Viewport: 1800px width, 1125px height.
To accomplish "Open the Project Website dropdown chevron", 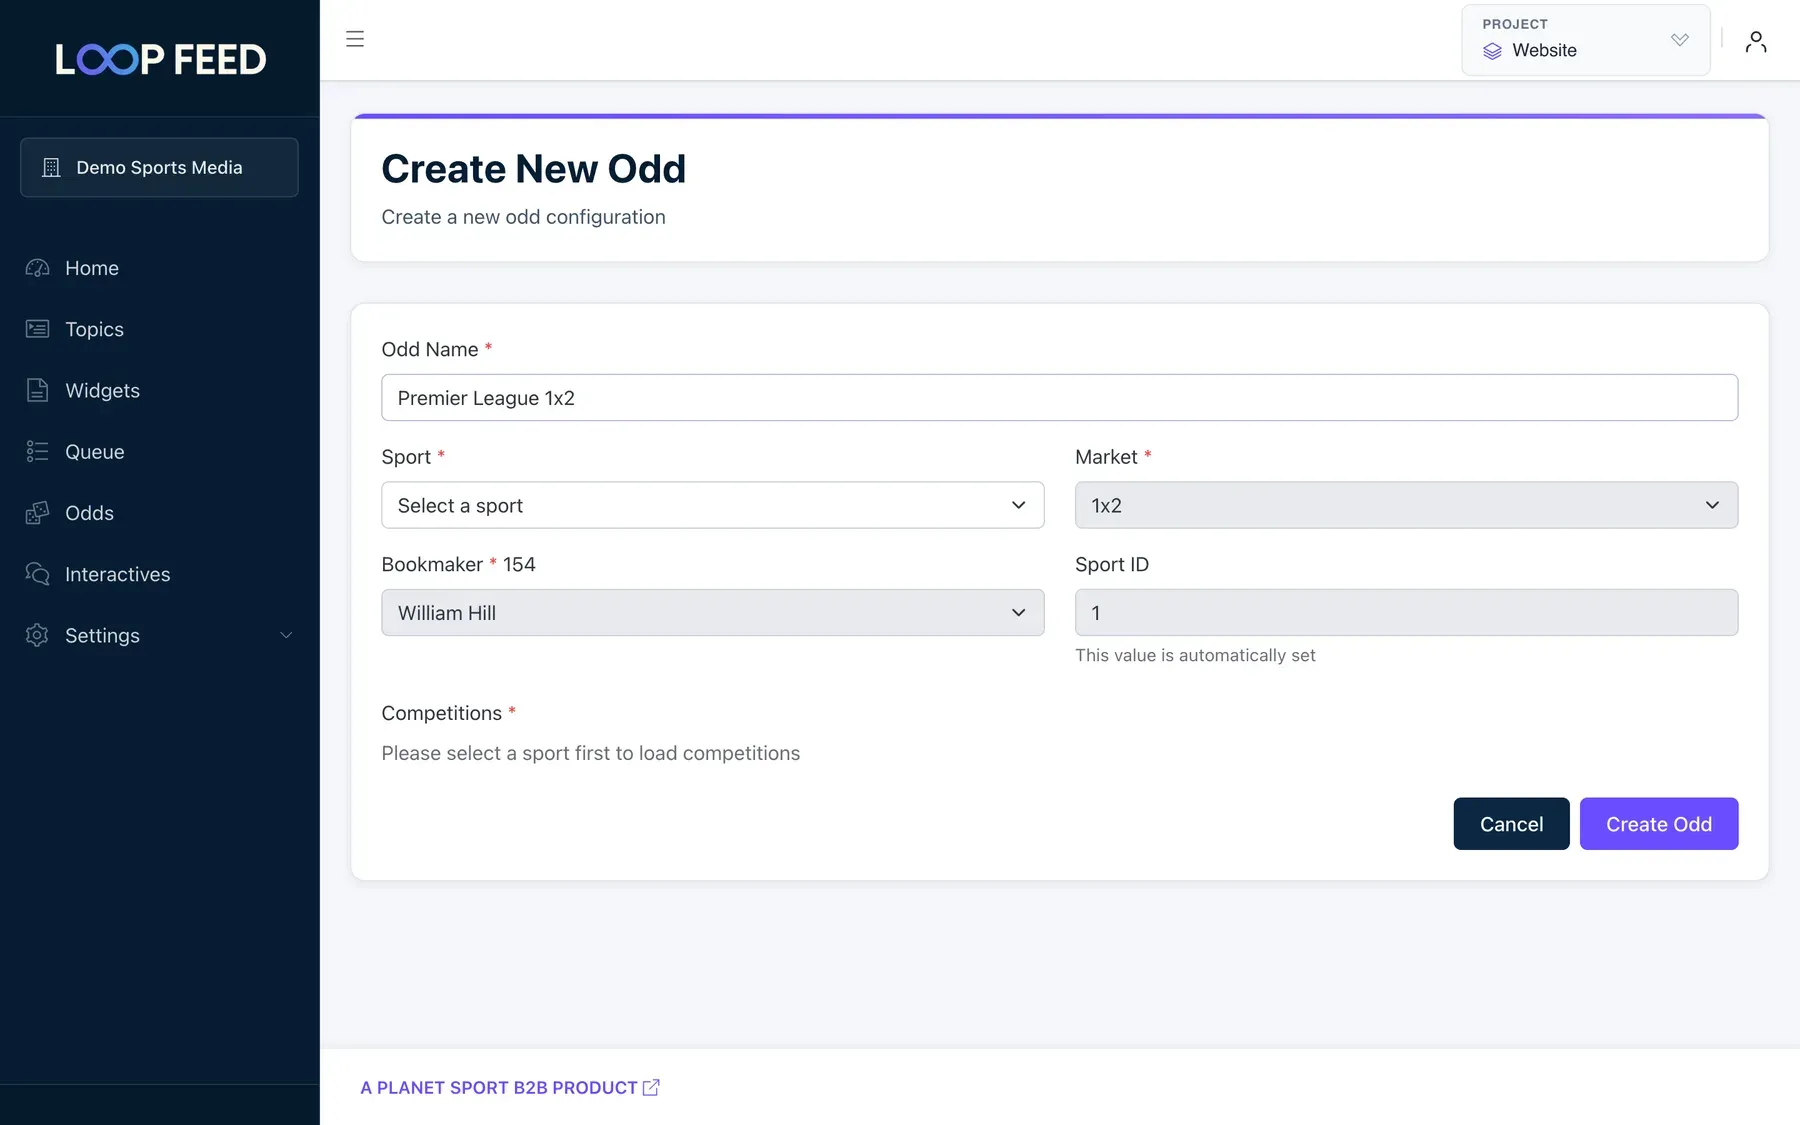I will pos(1680,40).
